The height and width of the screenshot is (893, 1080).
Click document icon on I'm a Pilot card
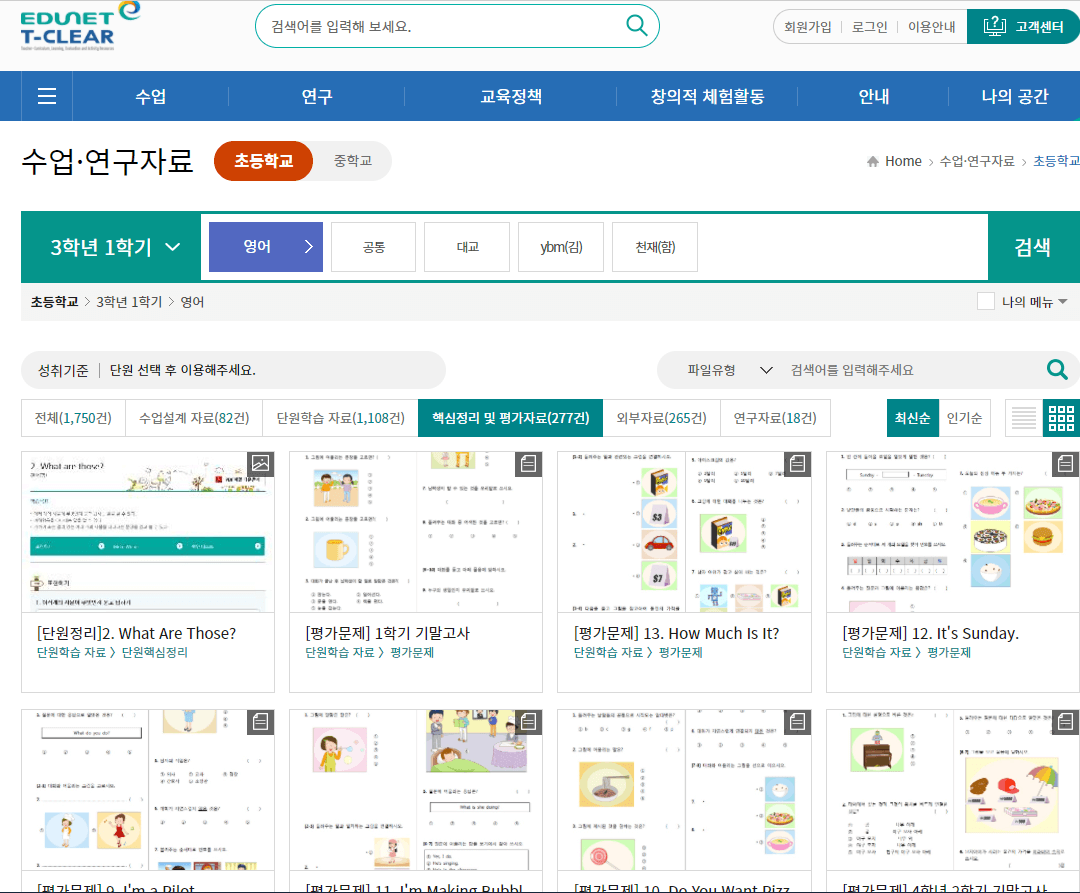[260, 722]
